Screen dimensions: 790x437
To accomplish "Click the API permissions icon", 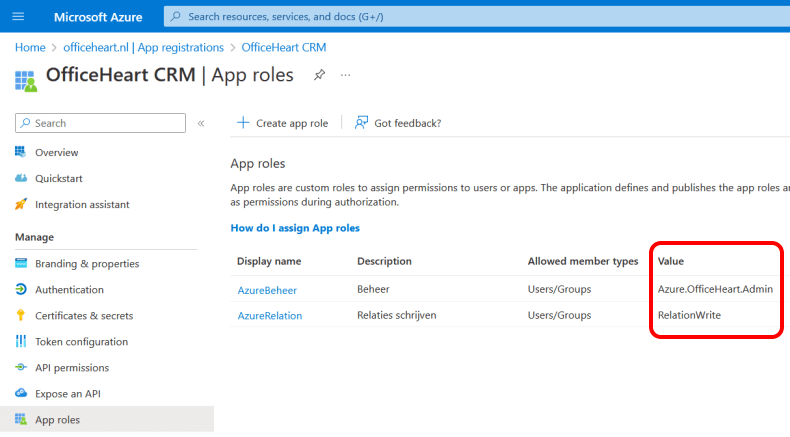I will pyautogui.click(x=21, y=367).
